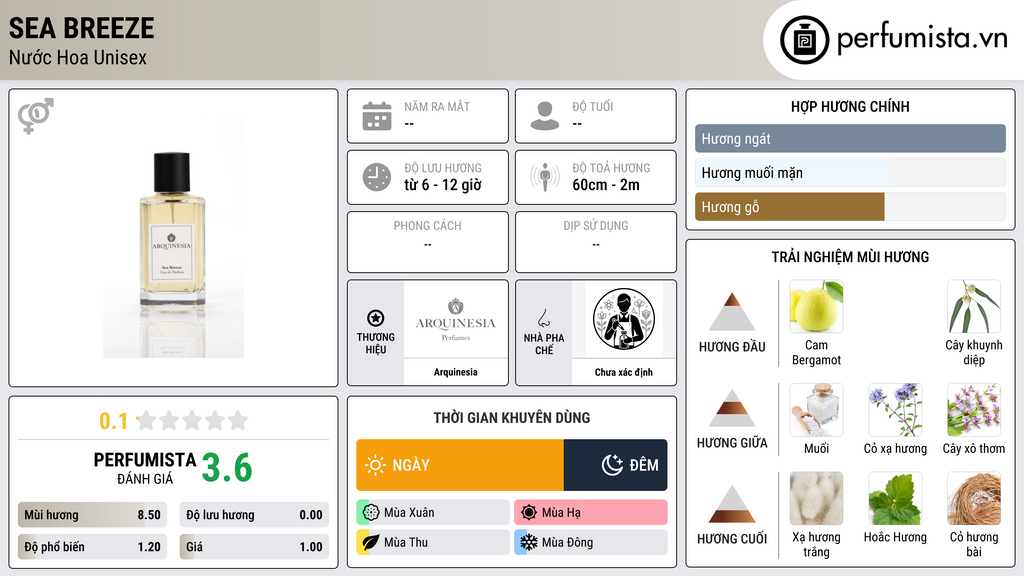Click the SEA BREEZE title text
Screen dimensions: 1024x576
(82, 28)
